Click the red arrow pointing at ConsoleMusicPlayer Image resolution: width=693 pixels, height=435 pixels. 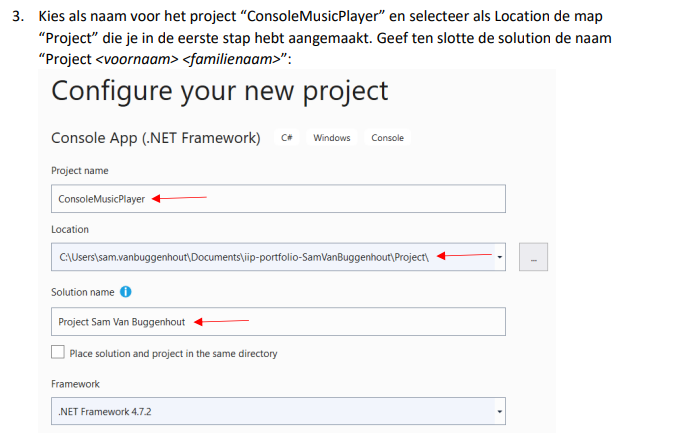point(179,198)
